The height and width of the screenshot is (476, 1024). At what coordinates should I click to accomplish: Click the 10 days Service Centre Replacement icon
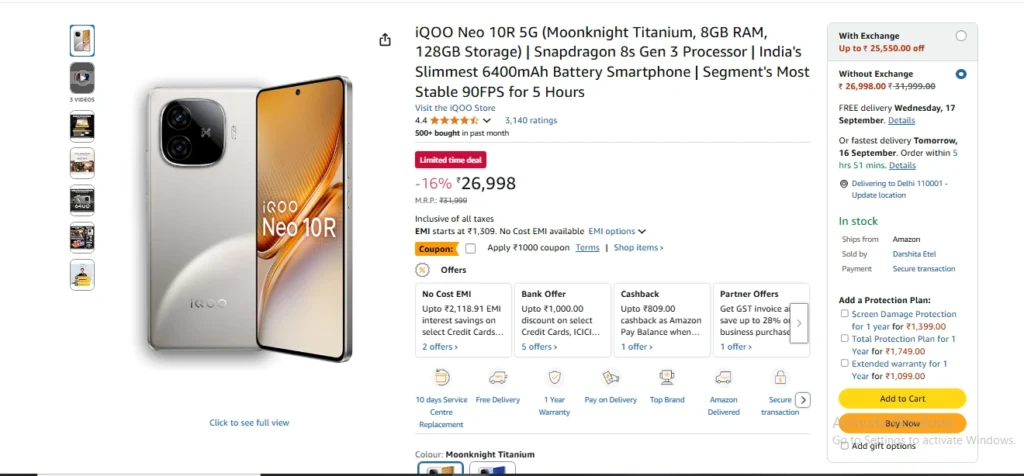441,378
